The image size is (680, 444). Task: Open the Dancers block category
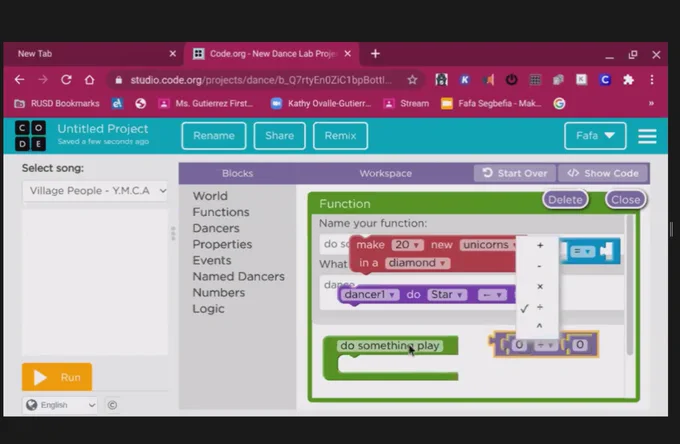216,228
